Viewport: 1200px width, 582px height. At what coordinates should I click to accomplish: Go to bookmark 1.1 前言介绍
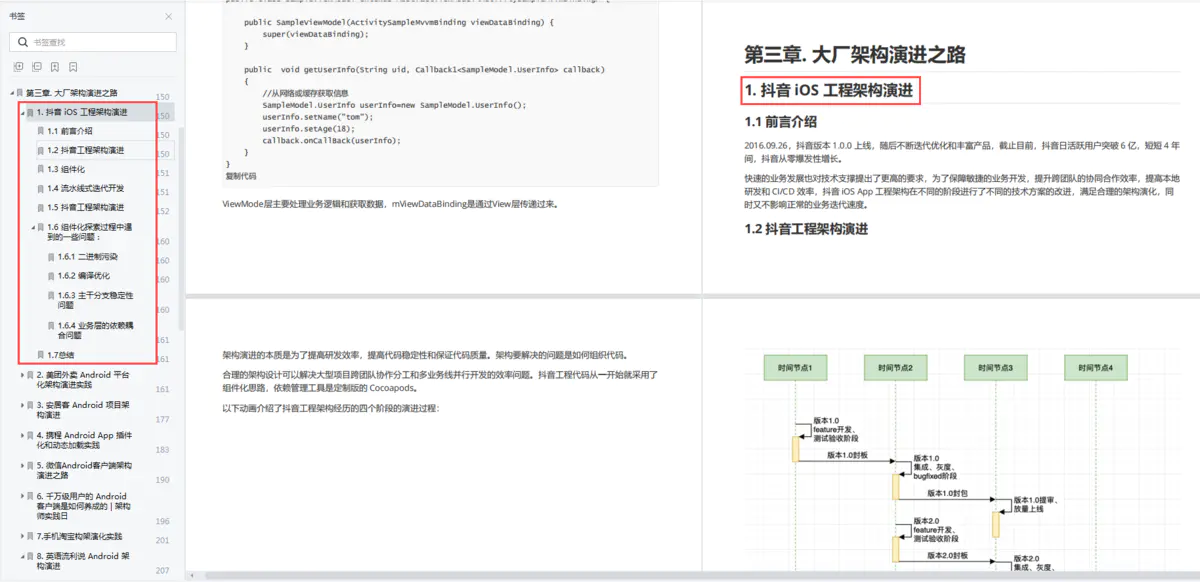[70, 131]
